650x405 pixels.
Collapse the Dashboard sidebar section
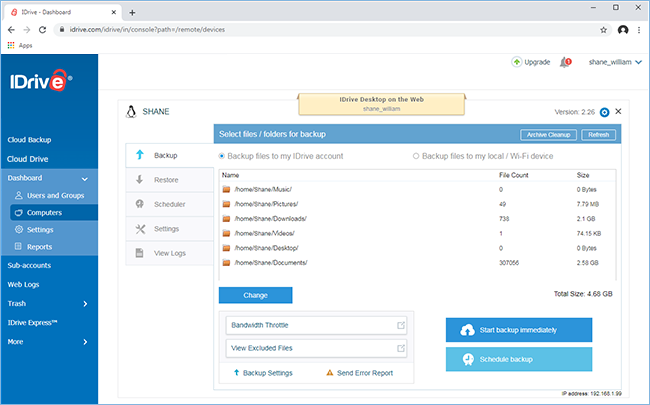pos(85,179)
